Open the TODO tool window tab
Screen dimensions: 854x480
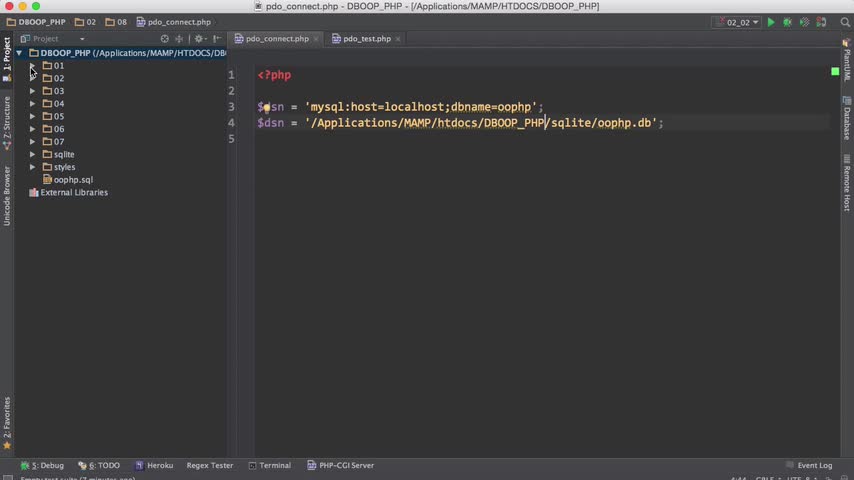[99, 465]
